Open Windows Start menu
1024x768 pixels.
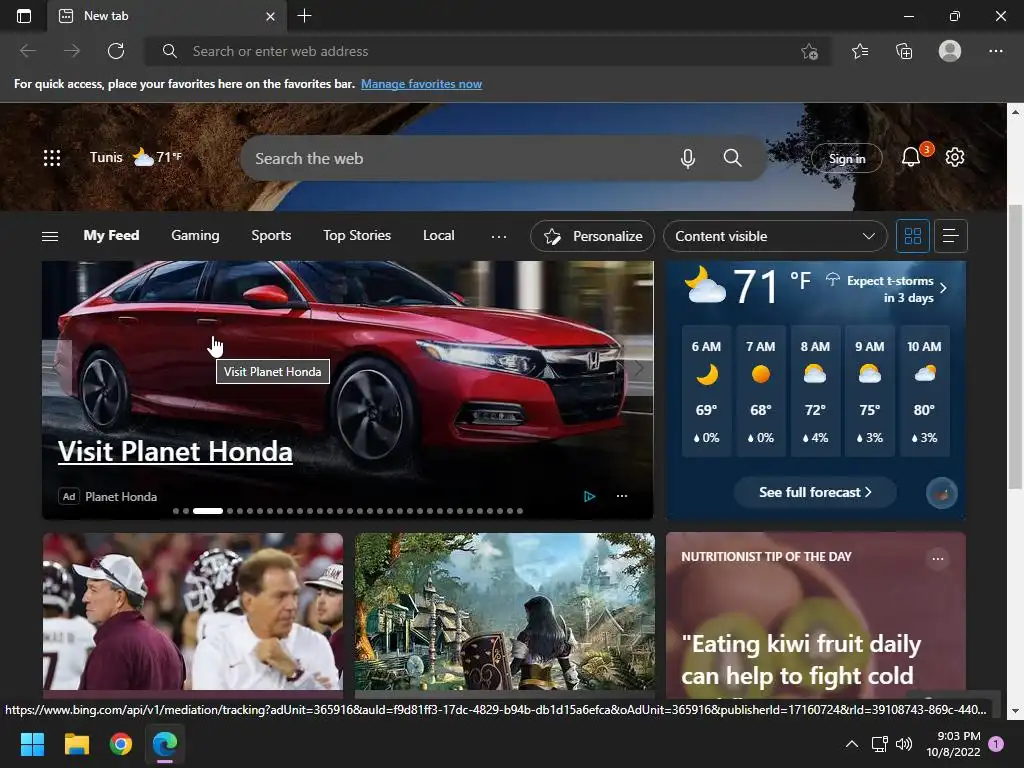(32, 744)
